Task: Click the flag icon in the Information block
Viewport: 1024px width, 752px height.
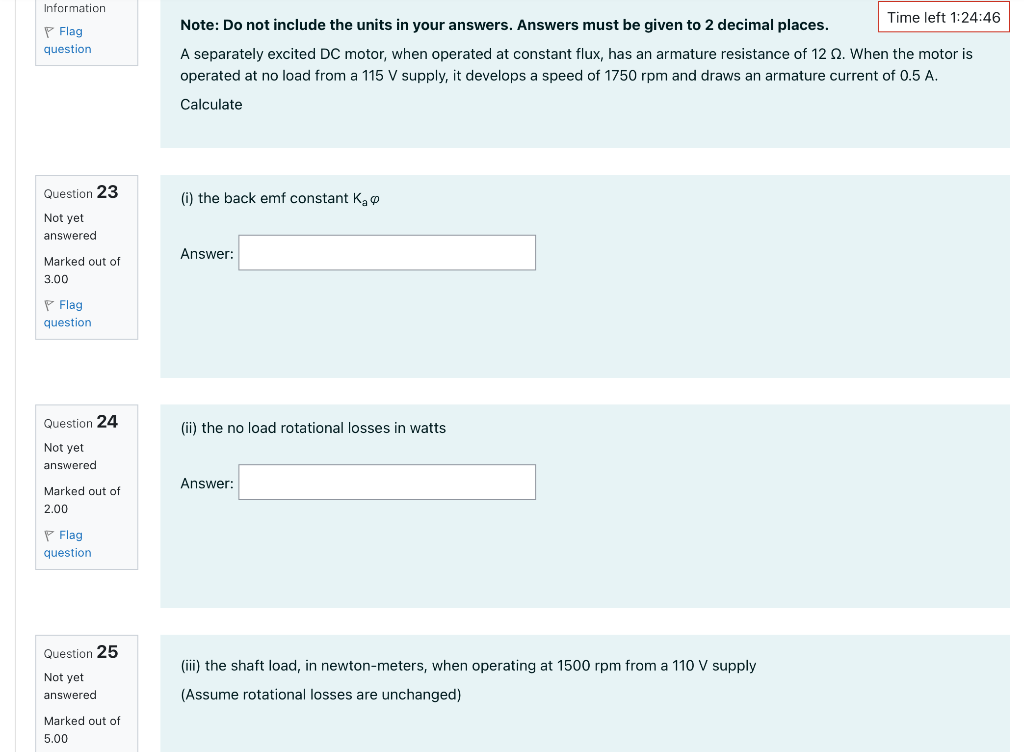Action: pos(49,31)
